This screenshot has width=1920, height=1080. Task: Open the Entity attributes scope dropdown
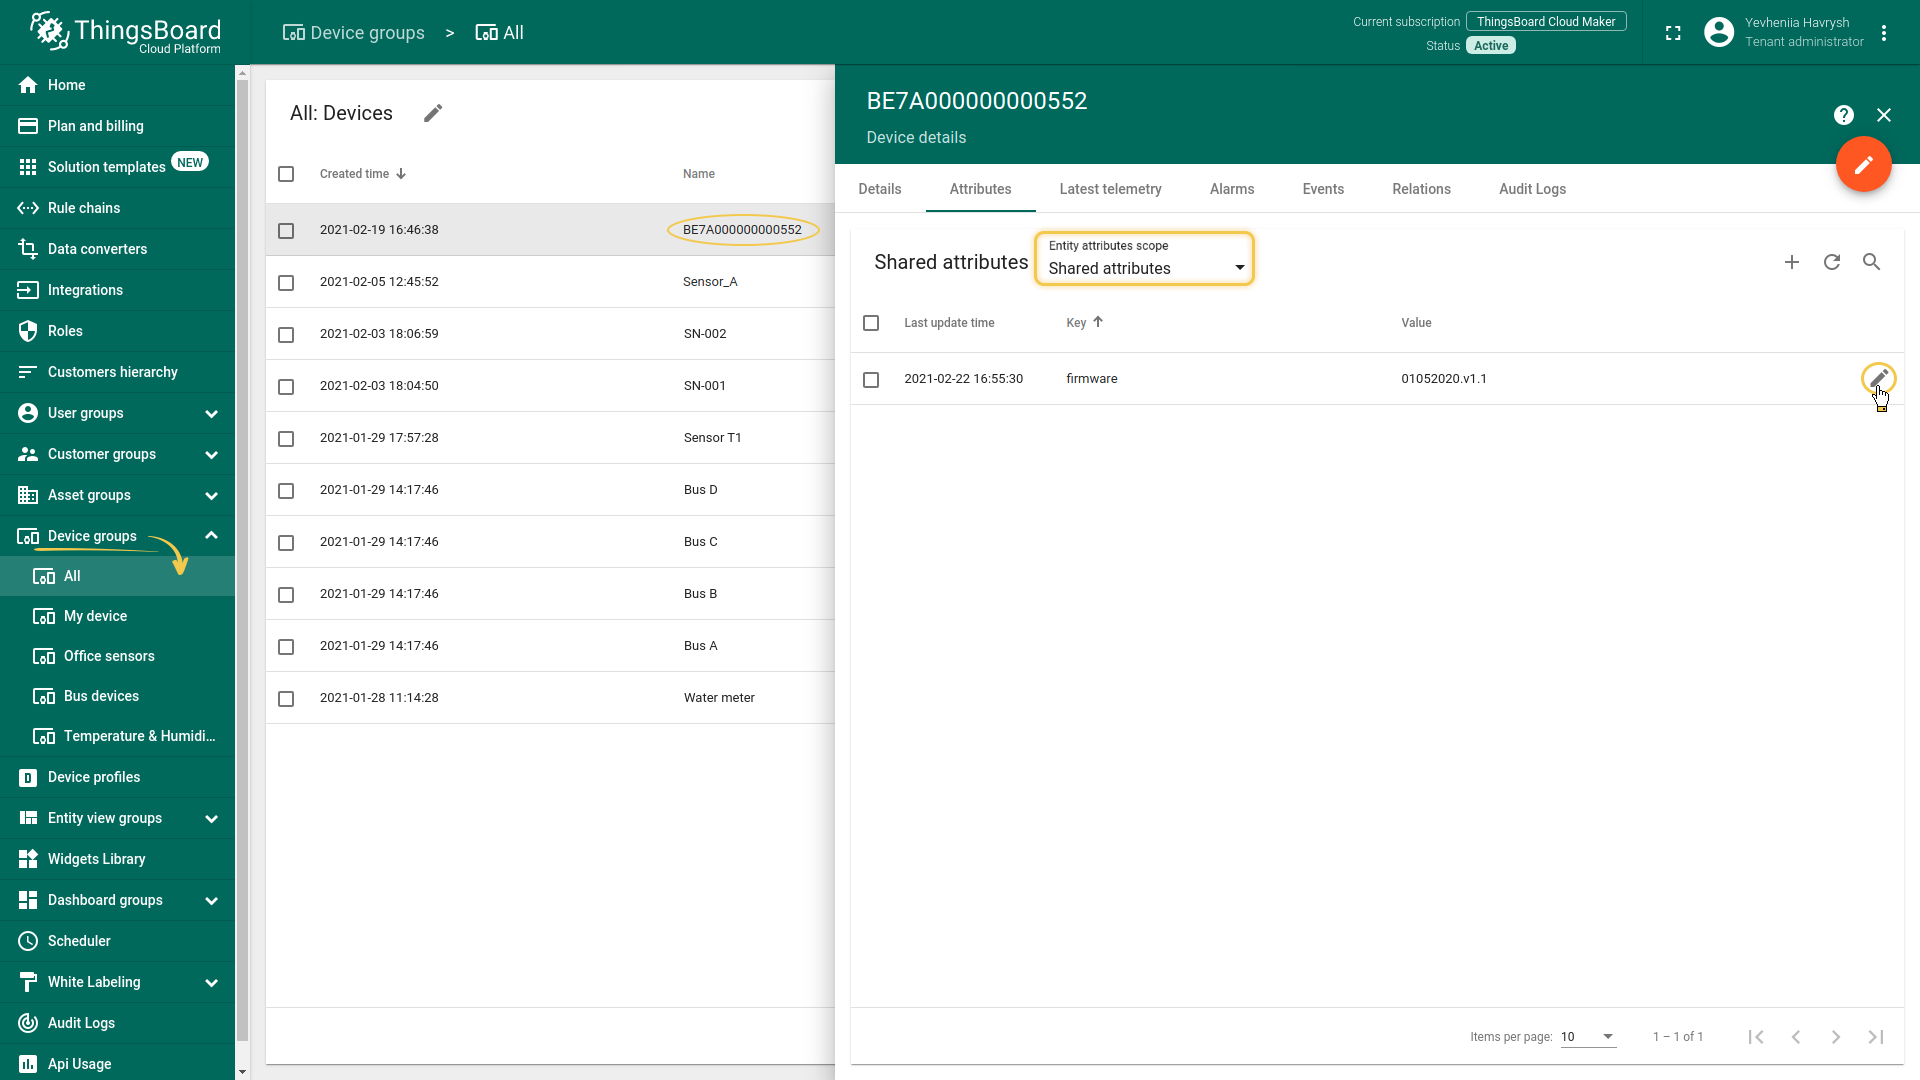[1144, 260]
